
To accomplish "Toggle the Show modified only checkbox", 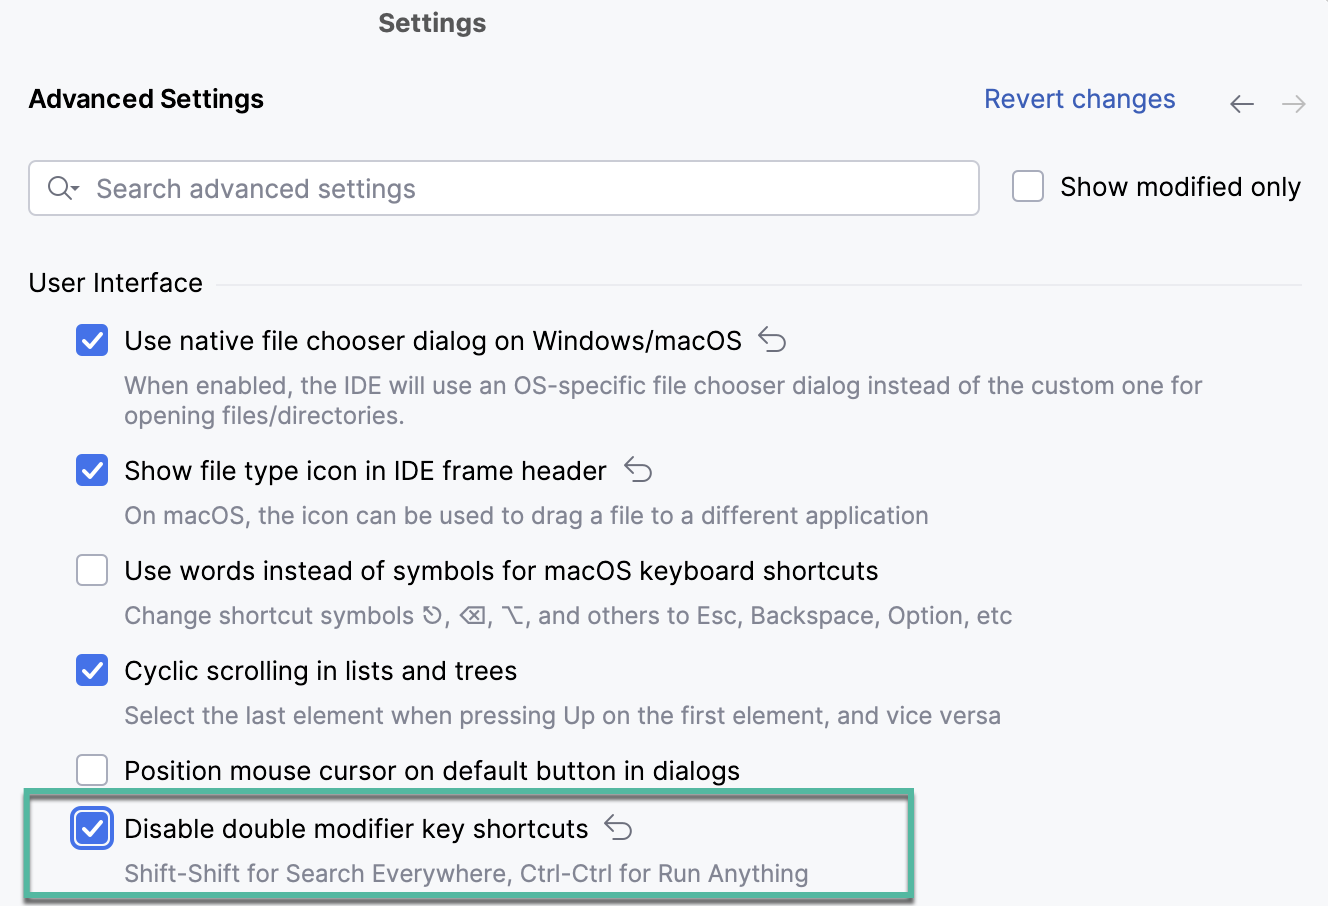I will [1027, 186].
